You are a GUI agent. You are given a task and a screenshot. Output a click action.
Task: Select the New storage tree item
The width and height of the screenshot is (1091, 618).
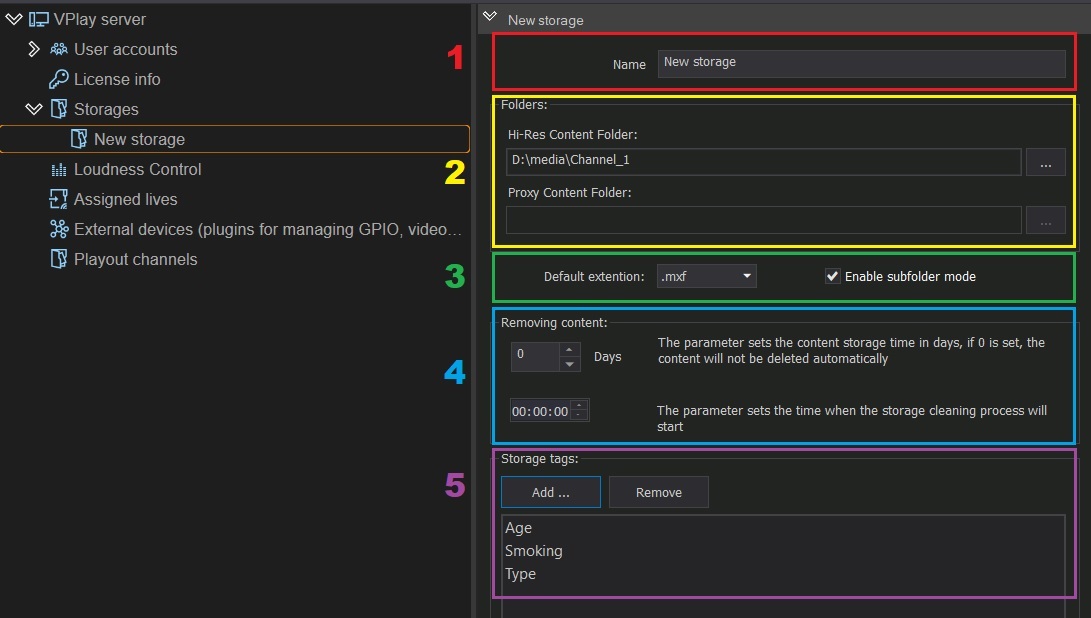(234, 139)
